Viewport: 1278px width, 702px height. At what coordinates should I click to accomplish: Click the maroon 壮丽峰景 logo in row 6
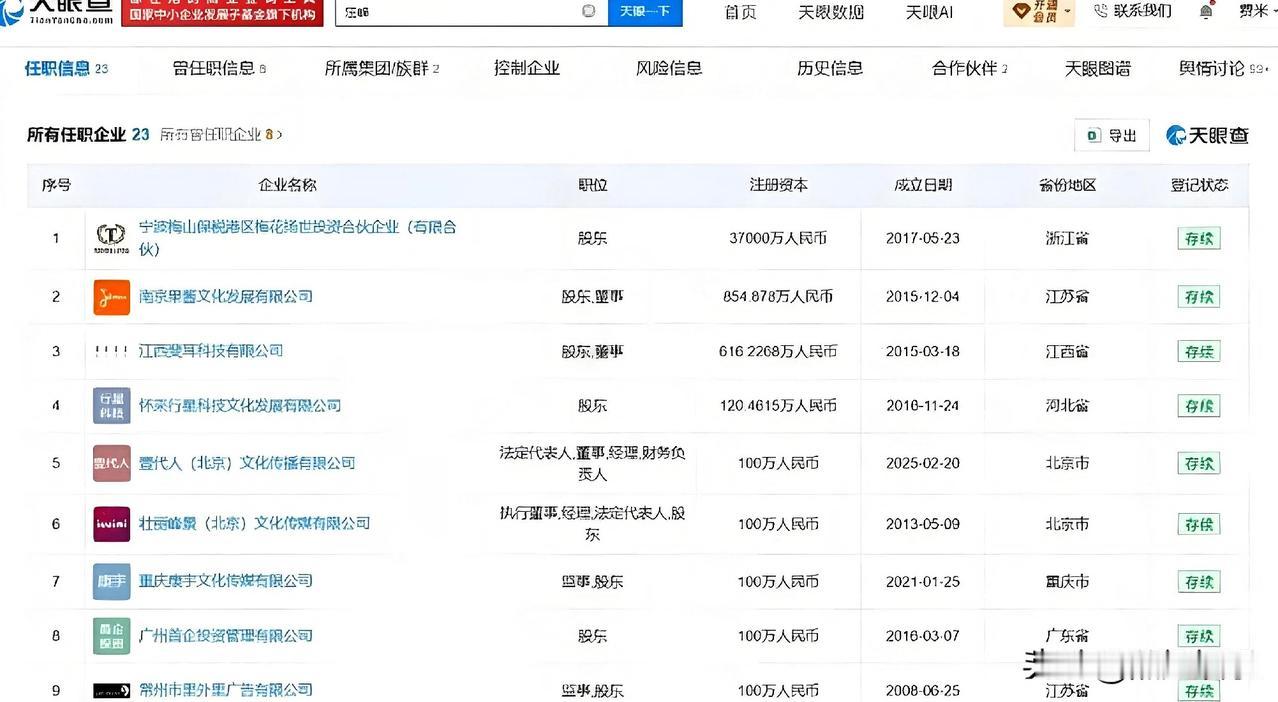111,523
